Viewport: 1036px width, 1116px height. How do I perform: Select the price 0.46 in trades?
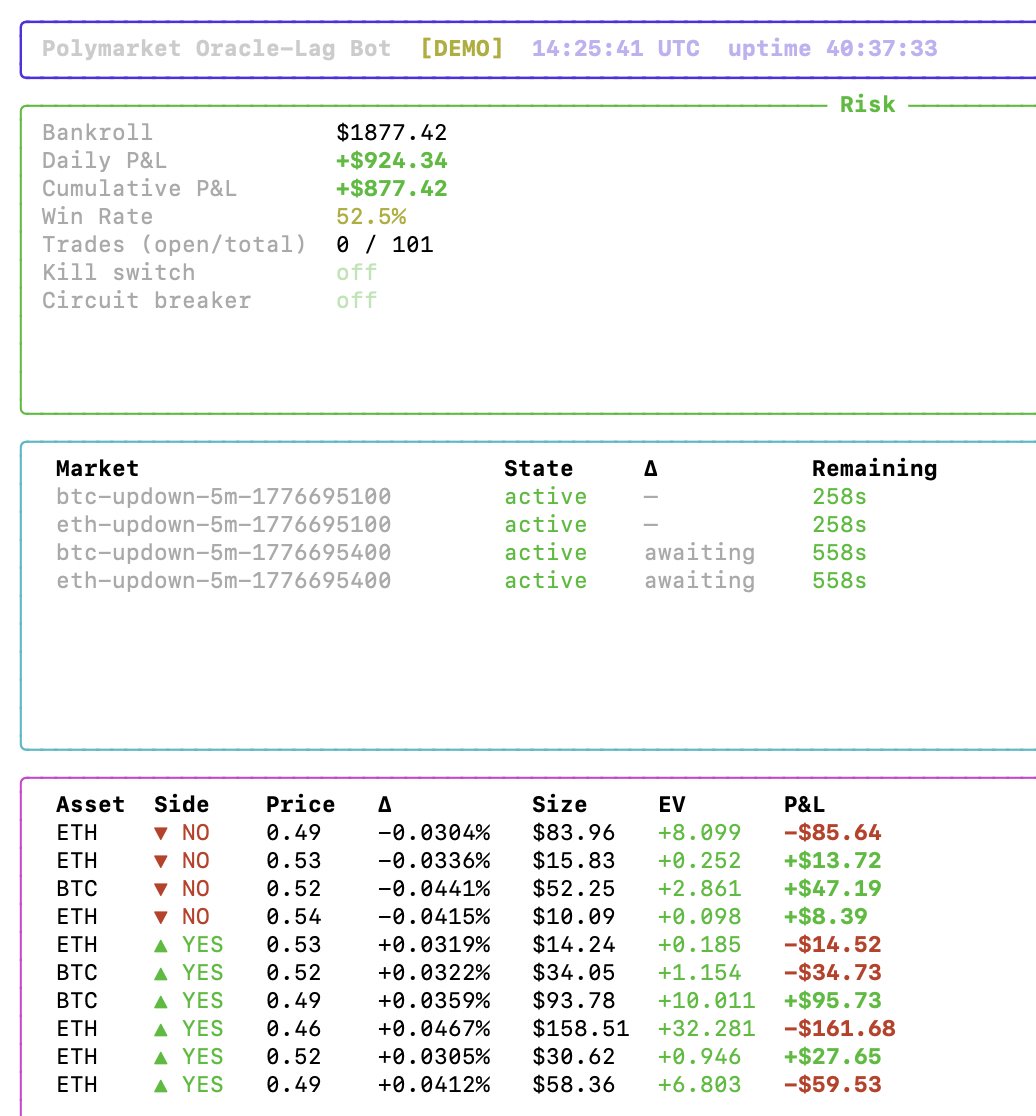(x=293, y=1028)
